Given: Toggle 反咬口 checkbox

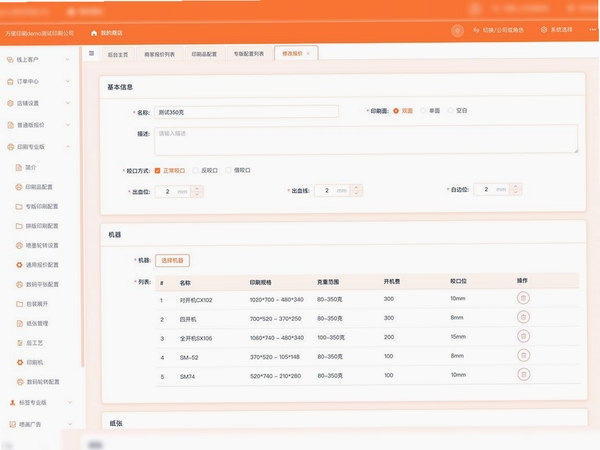Looking at the screenshot, I should [x=196, y=170].
